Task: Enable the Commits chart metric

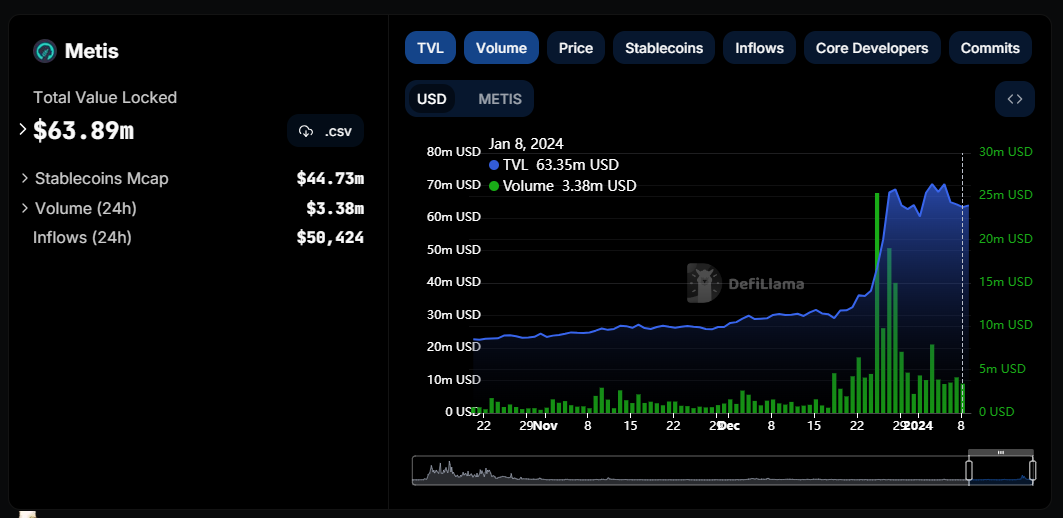Action: click(x=990, y=48)
